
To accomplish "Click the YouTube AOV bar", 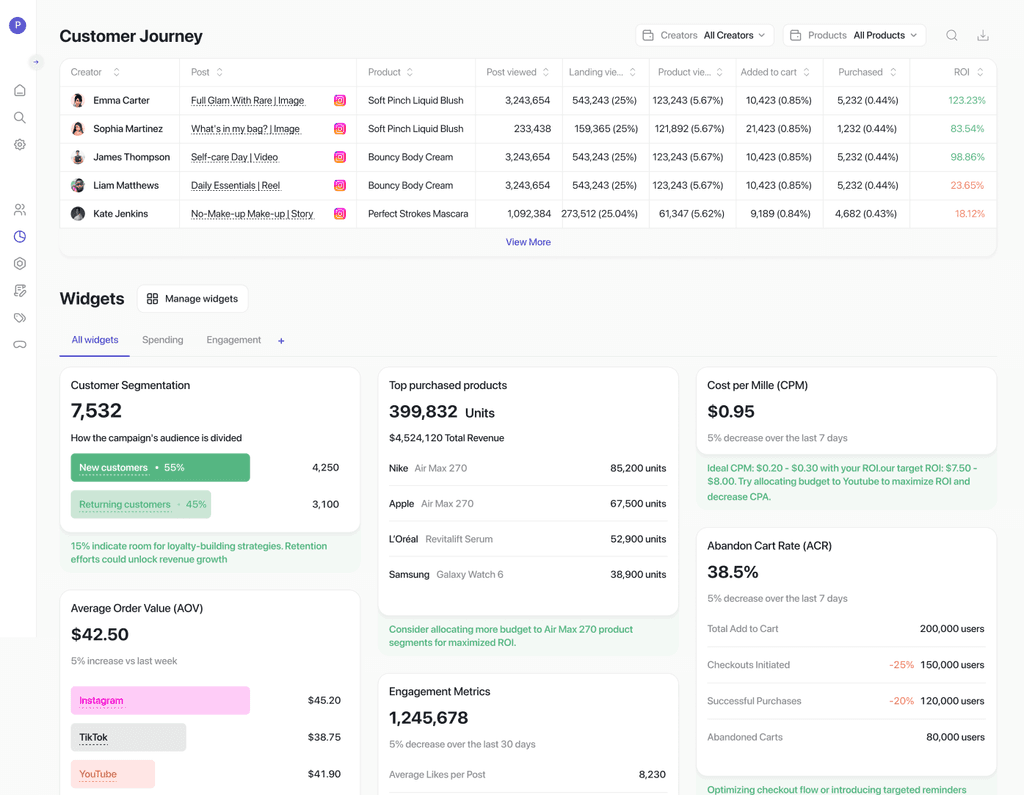I will (112, 774).
